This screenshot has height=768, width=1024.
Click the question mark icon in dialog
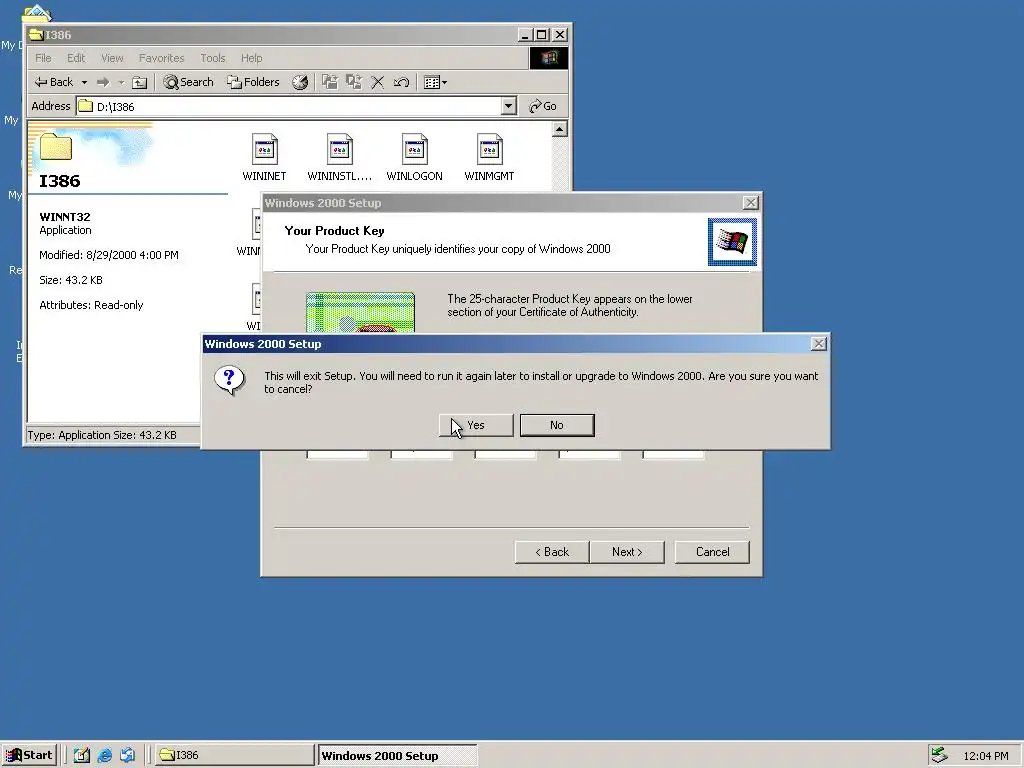[x=230, y=381]
